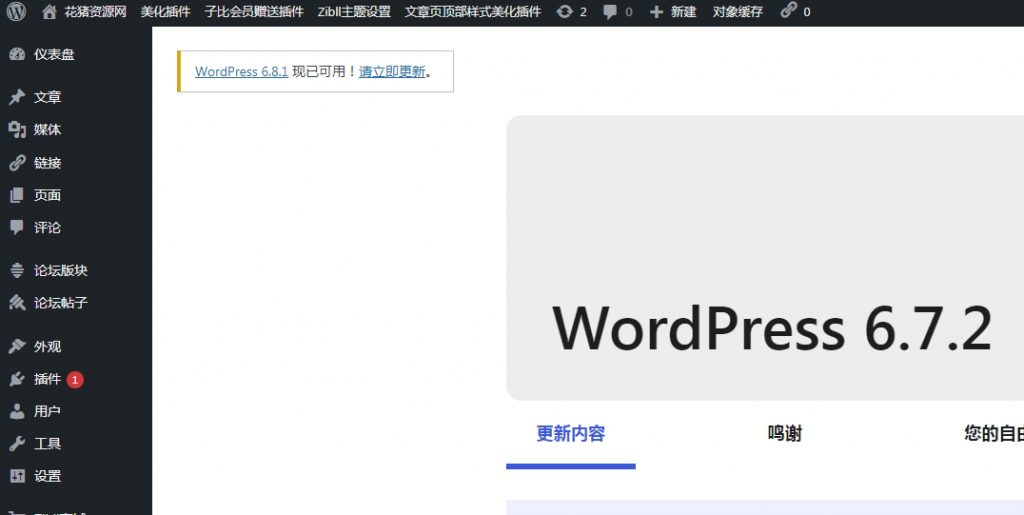This screenshot has height=515, width=1024.
Task: Click the user icon beside 用户
Action: (x=17, y=412)
